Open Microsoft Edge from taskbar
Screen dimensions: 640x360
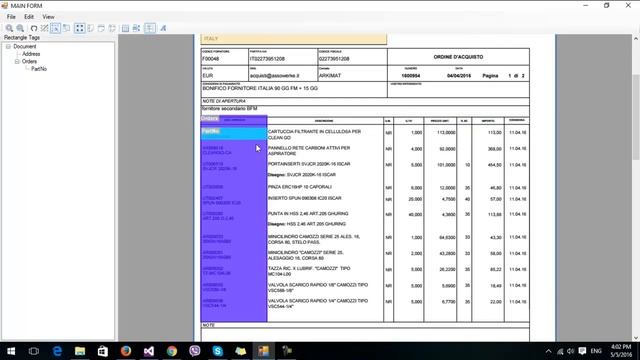pyautogui.click(x=57, y=351)
